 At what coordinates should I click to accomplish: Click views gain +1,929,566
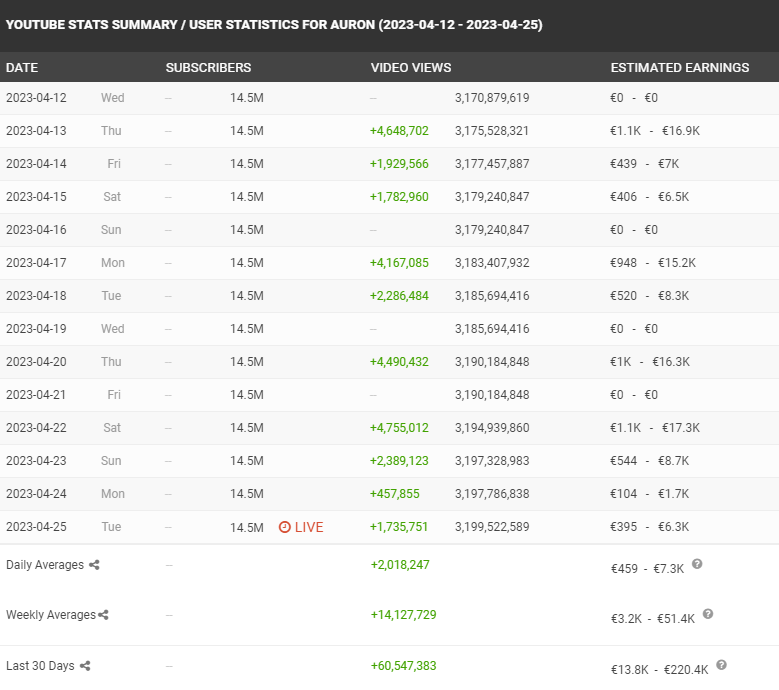pyautogui.click(x=399, y=164)
